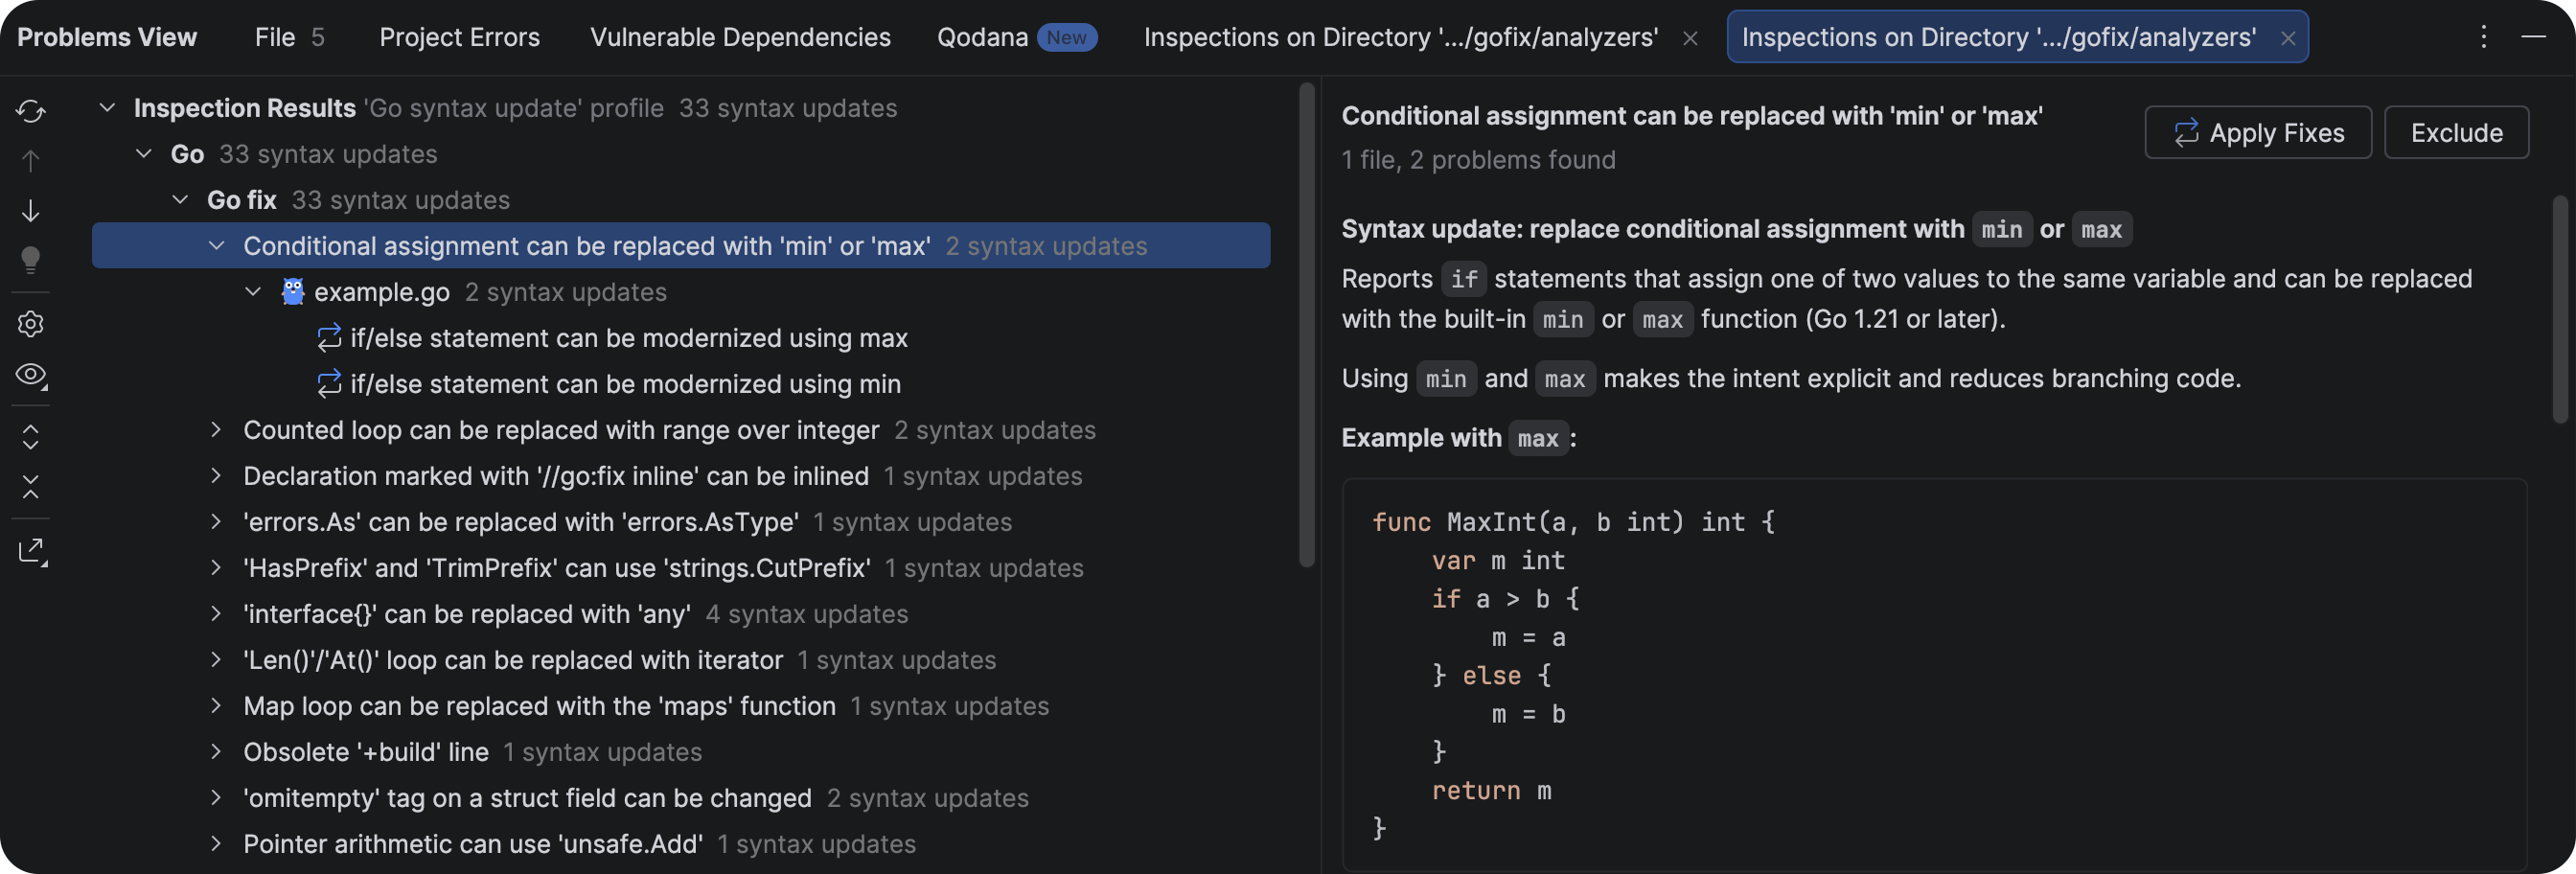The image size is (2576, 874).
Task: Click the Collapse All icon in sidebar
Action: click(x=31, y=487)
